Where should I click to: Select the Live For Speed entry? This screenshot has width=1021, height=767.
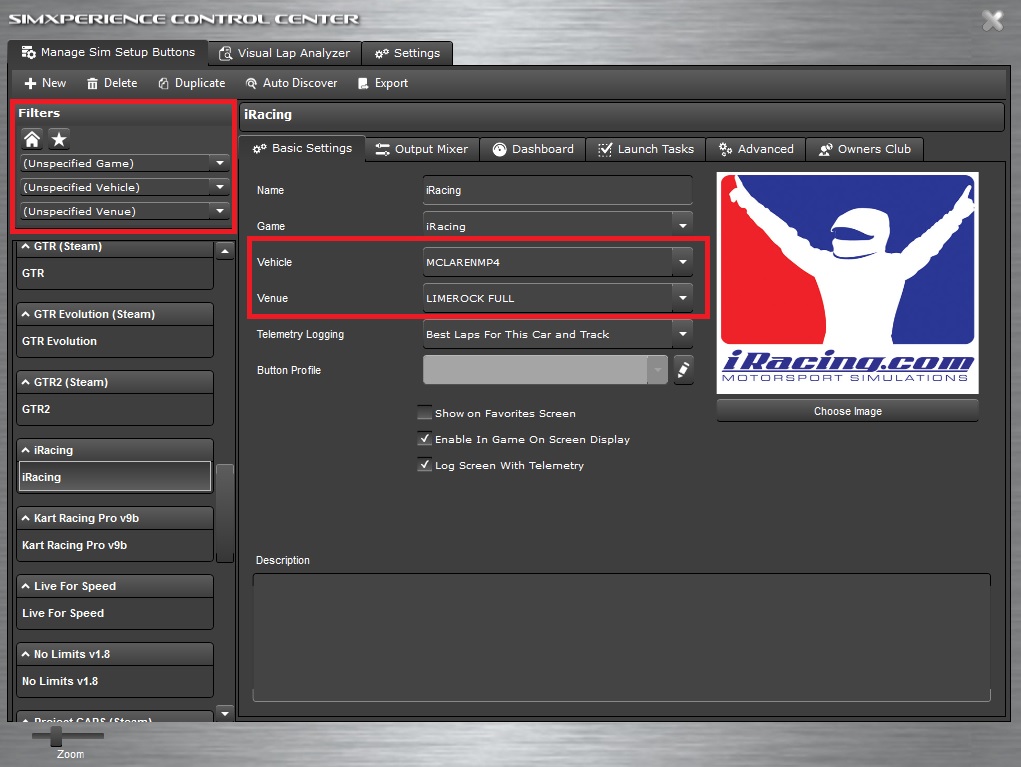(115, 613)
